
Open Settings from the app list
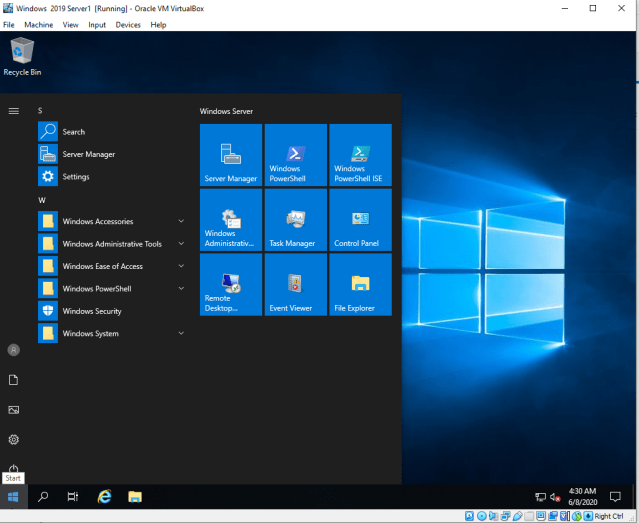coord(75,177)
